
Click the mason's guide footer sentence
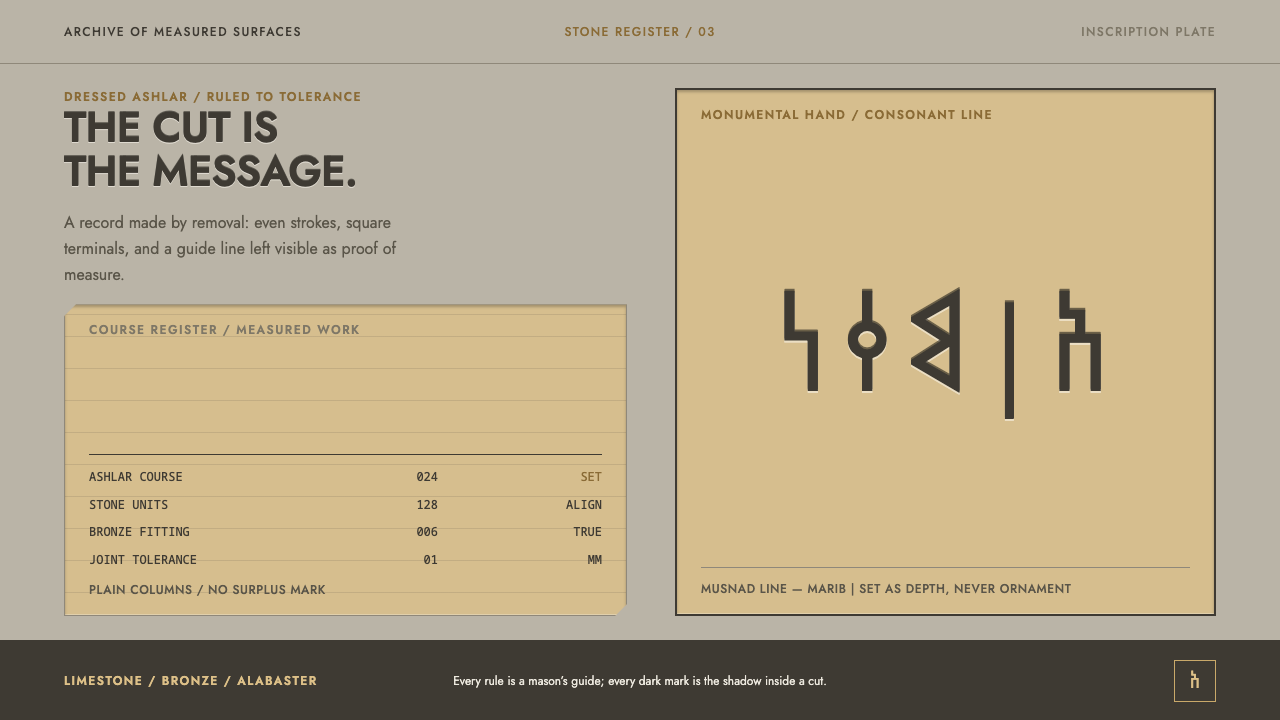(640, 681)
